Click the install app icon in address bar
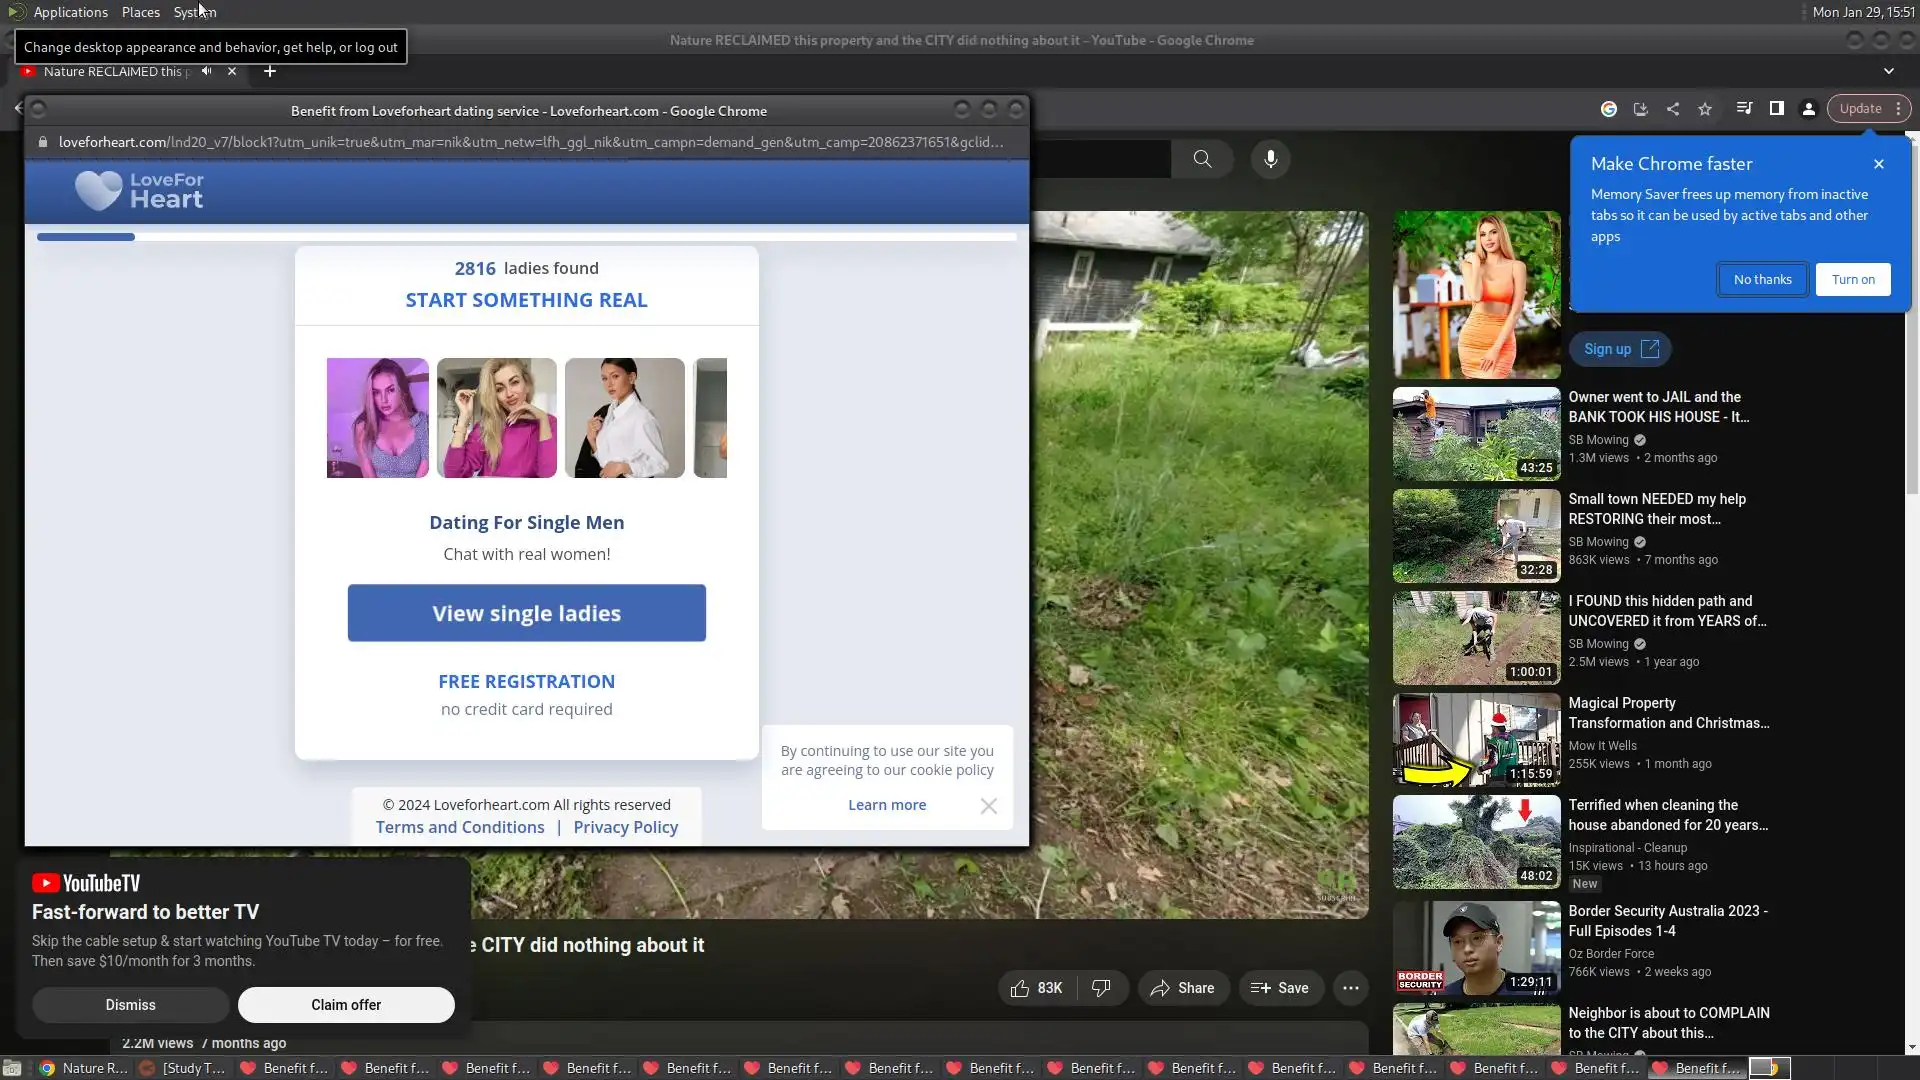1920x1080 pixels. 1640,109
